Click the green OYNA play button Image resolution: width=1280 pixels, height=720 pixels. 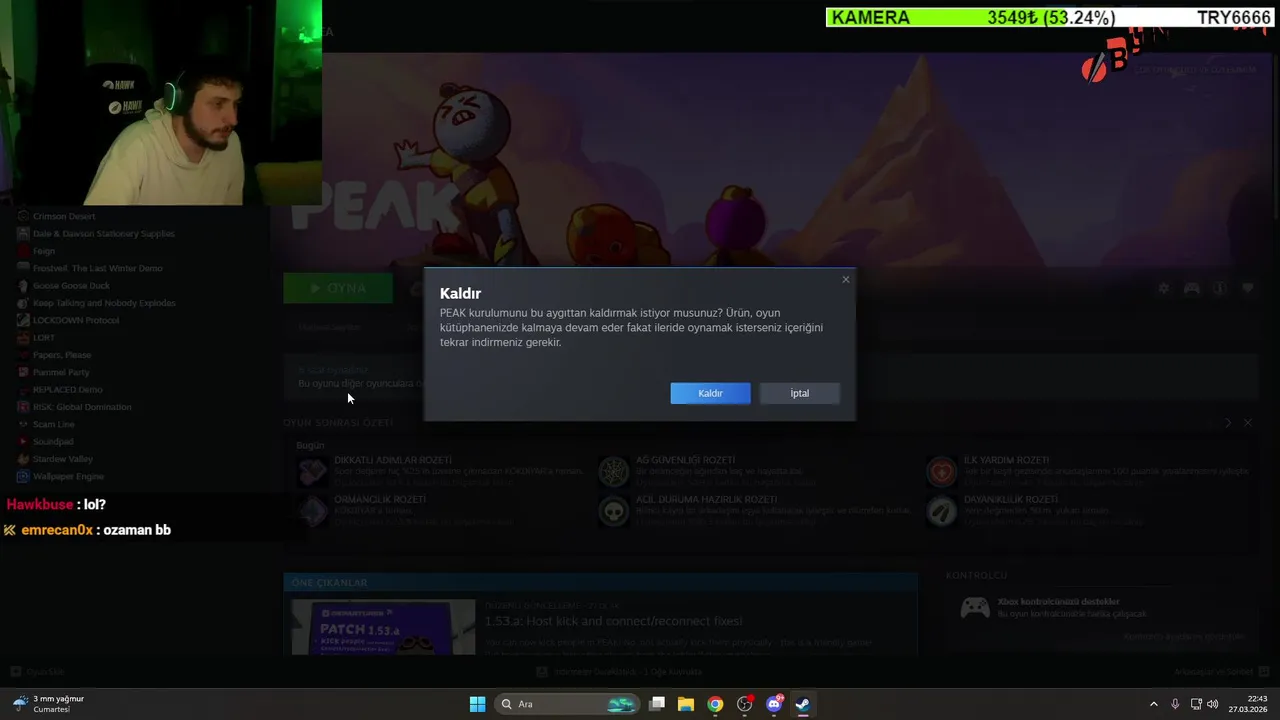(338, 288)
